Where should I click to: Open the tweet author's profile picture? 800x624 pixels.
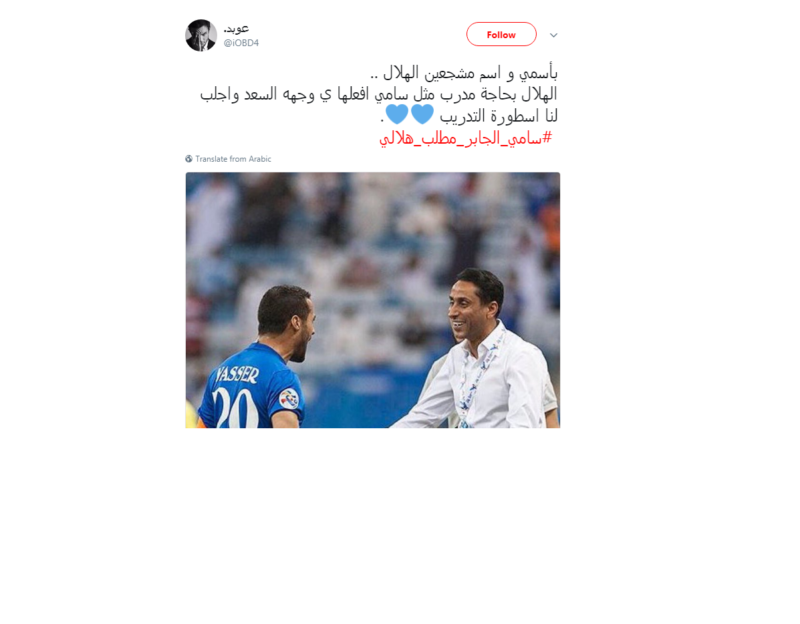click(x=201, y=35)
